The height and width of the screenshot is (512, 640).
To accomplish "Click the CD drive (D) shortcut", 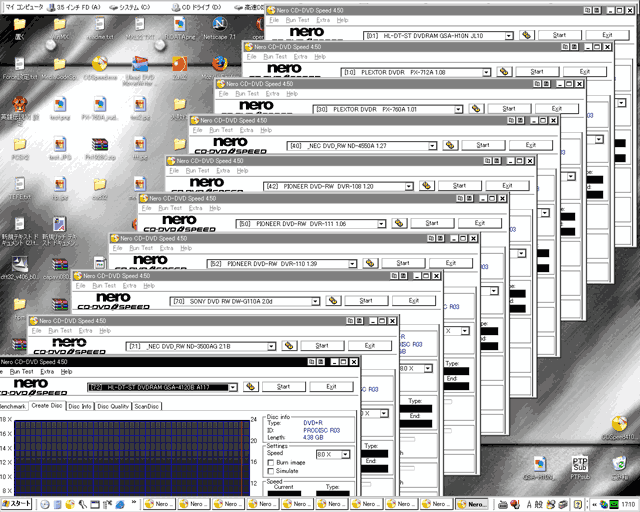I will point(197,7).
